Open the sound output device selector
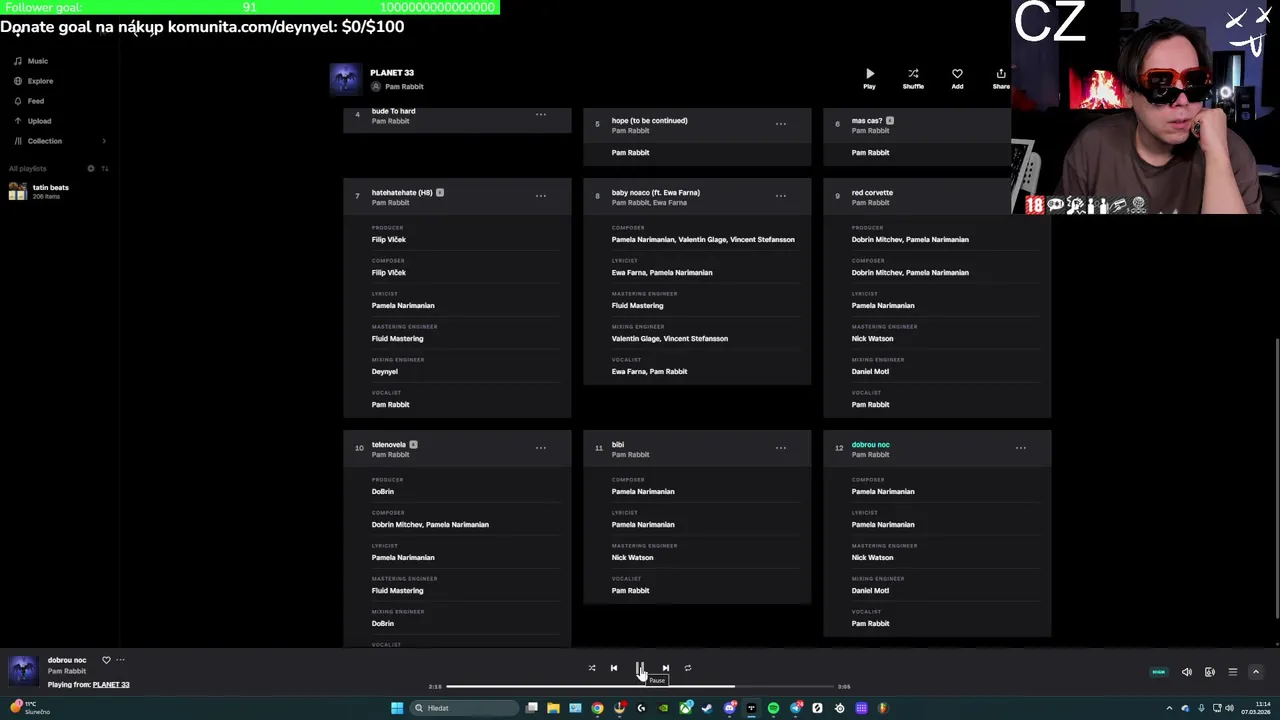Viewport: 1280px width, 720px height. (x=1210, y=672)
